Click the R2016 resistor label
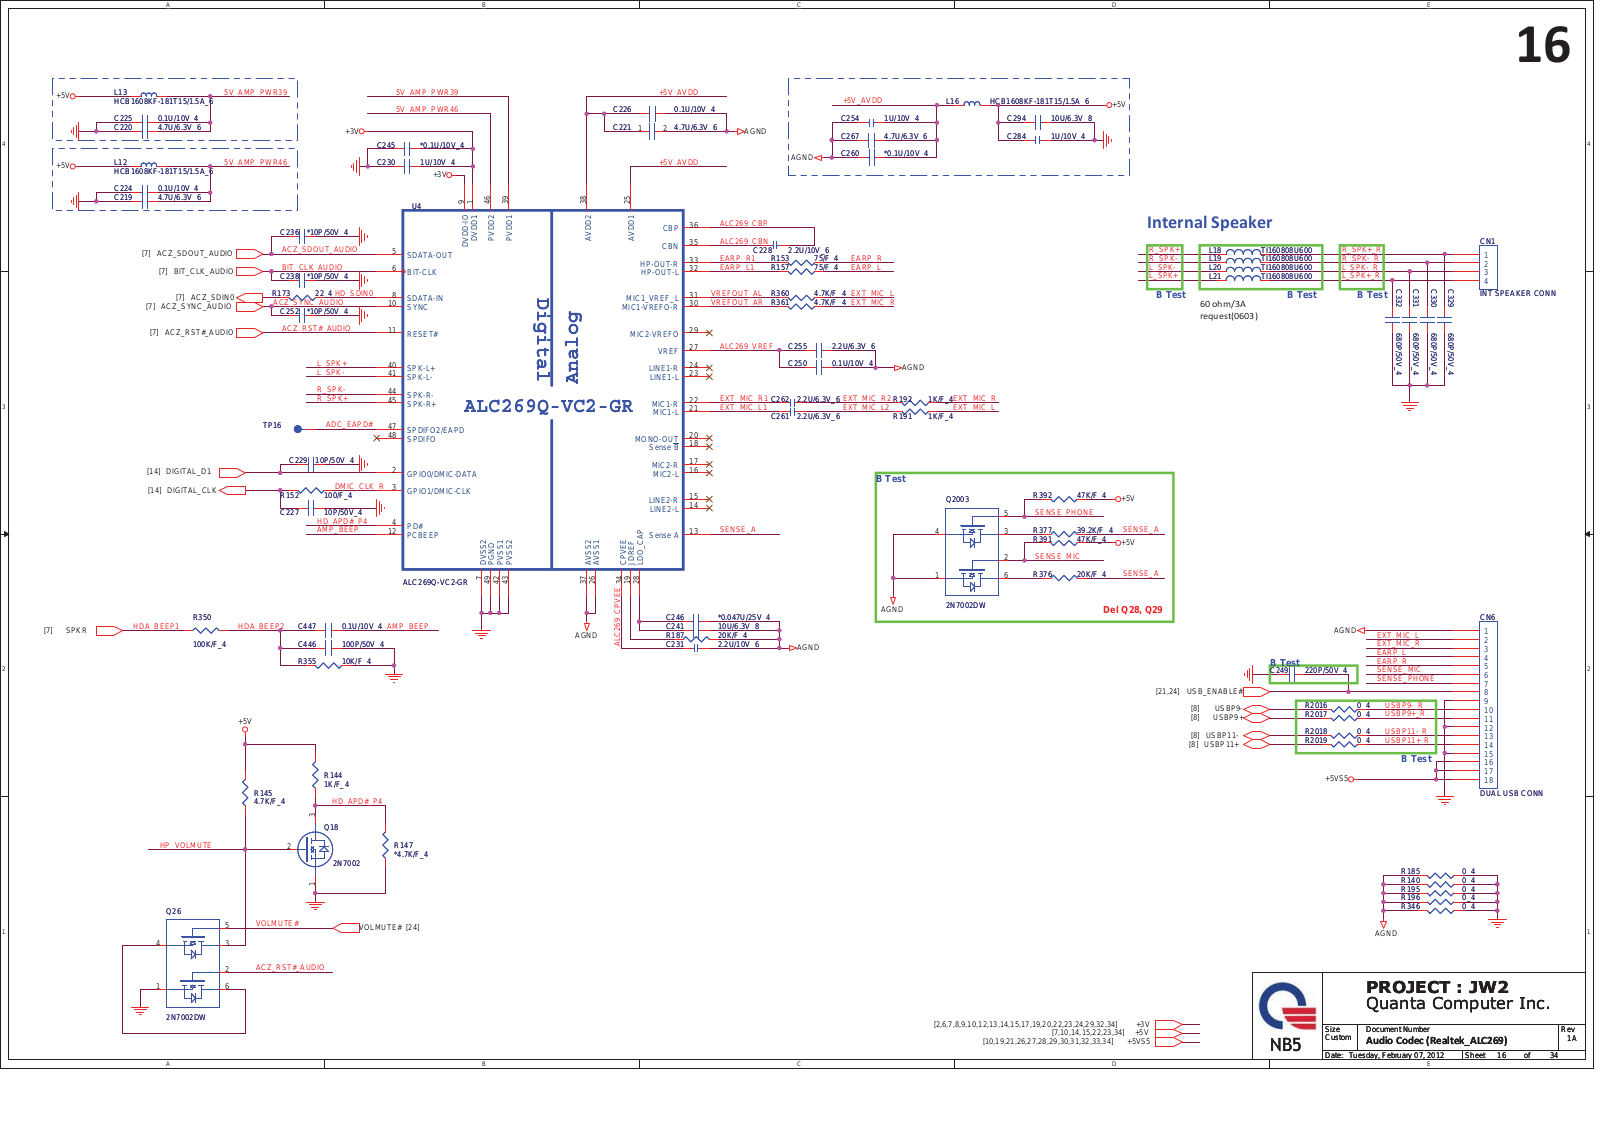The width and height of the screenshot is (1600, 1132). 1316,706
